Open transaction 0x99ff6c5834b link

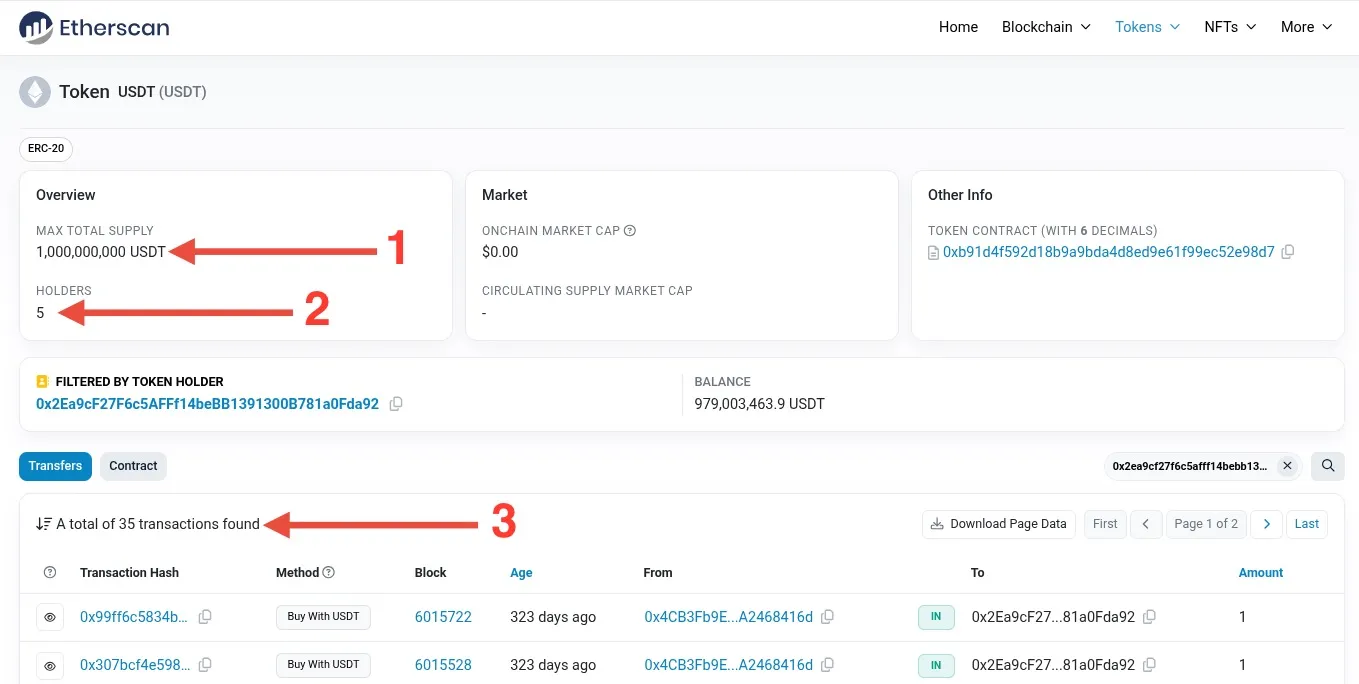point(134,617)
